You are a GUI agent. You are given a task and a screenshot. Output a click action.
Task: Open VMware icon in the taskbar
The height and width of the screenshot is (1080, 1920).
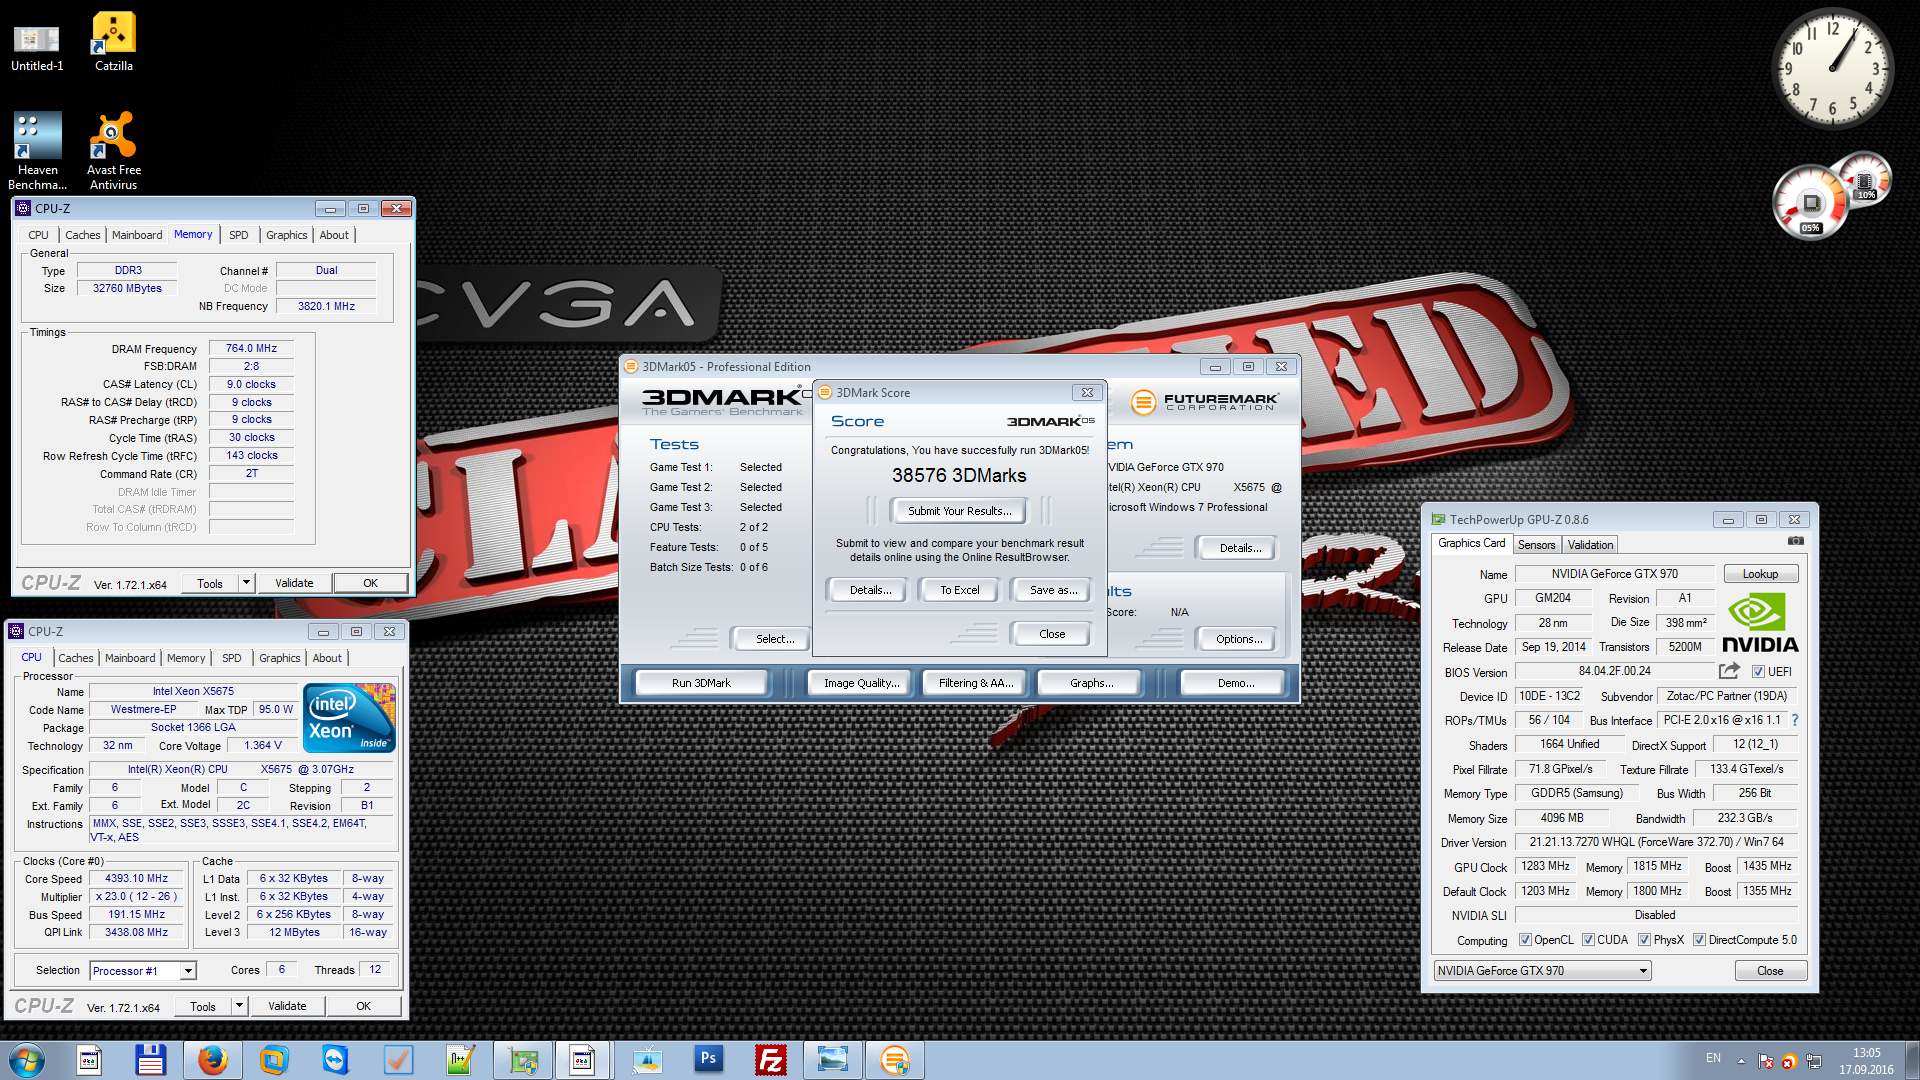tap(273, 1060)
